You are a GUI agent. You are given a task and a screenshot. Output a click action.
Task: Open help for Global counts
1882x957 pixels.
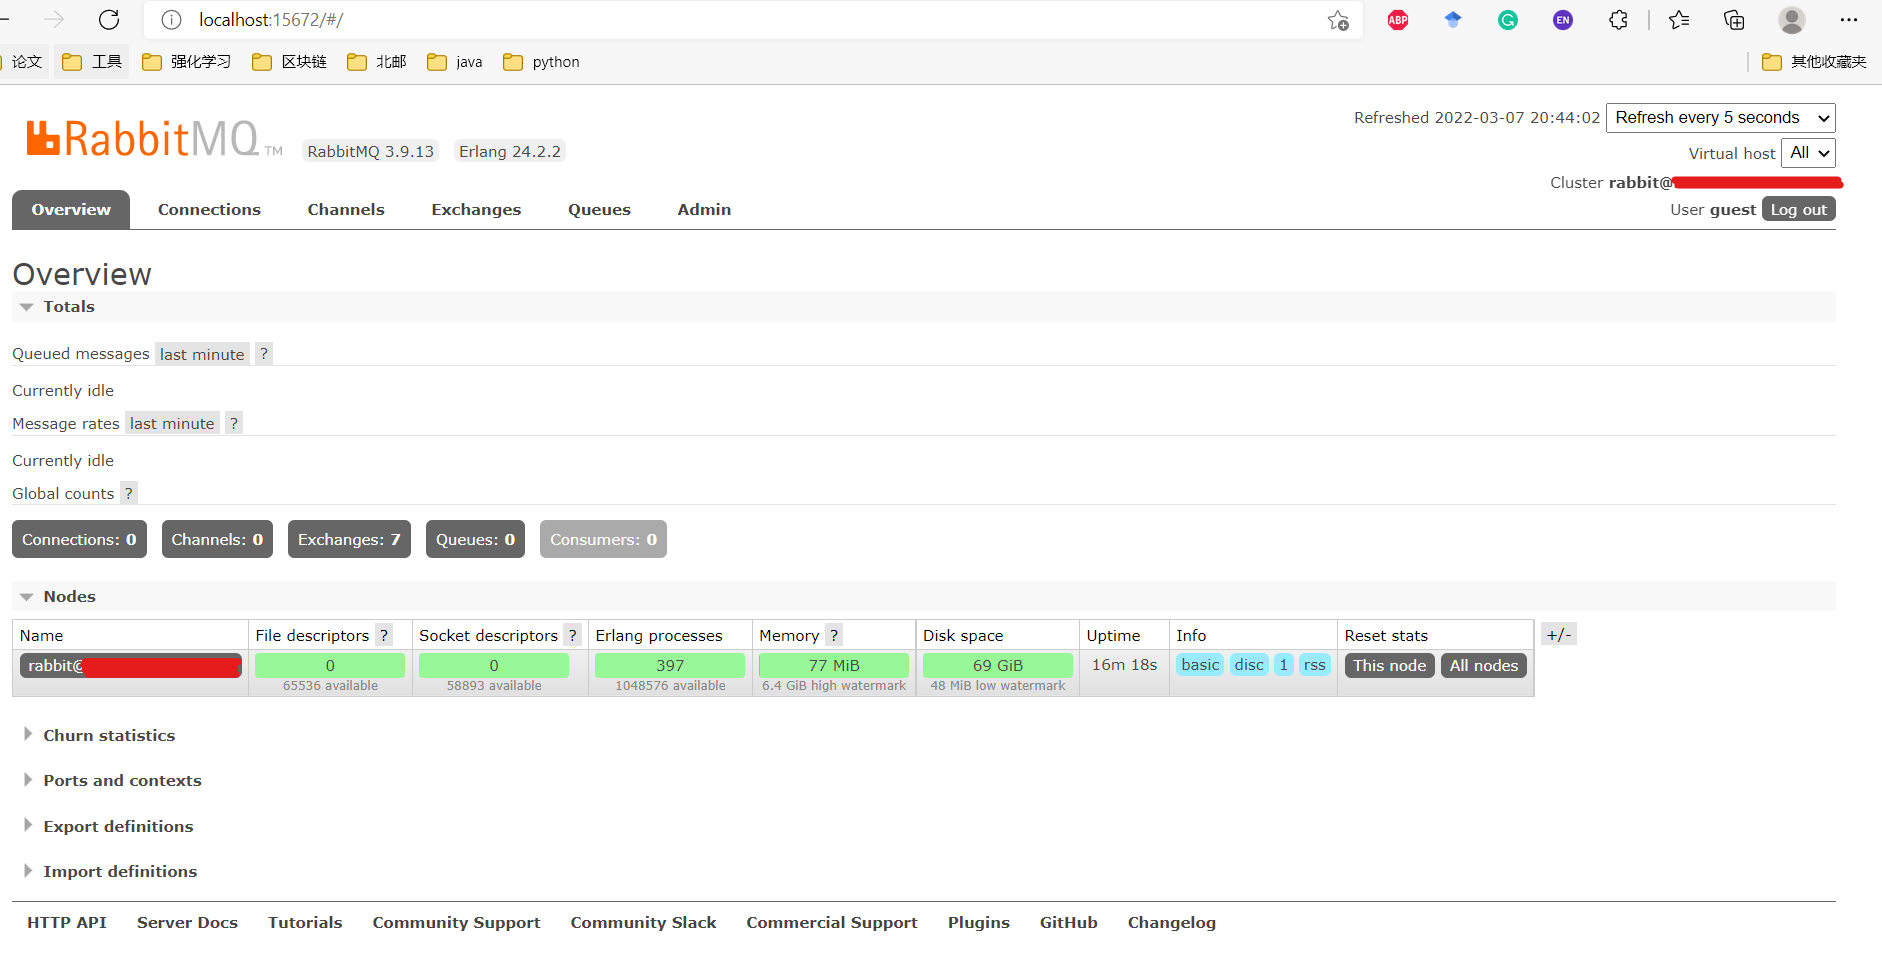(129, 494)
